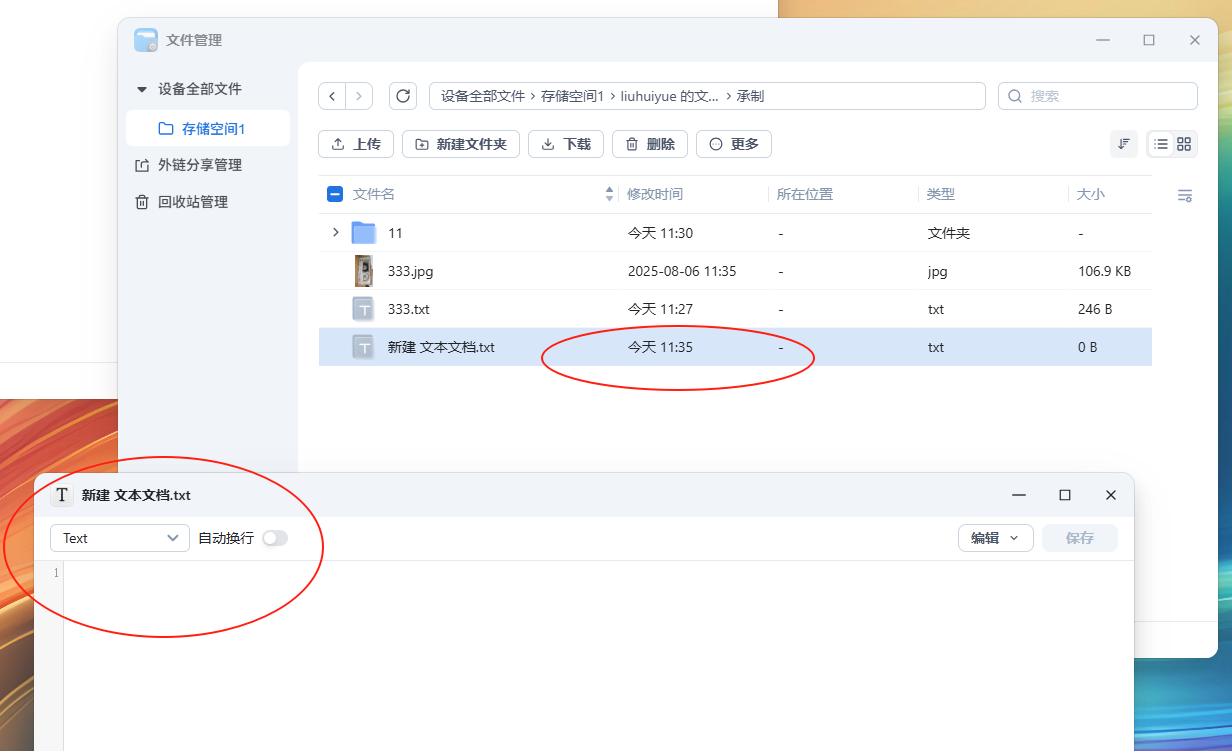Viewport: 1232px width, 751px height.
Task: Maximize the text editor window
Action: 1065,495
